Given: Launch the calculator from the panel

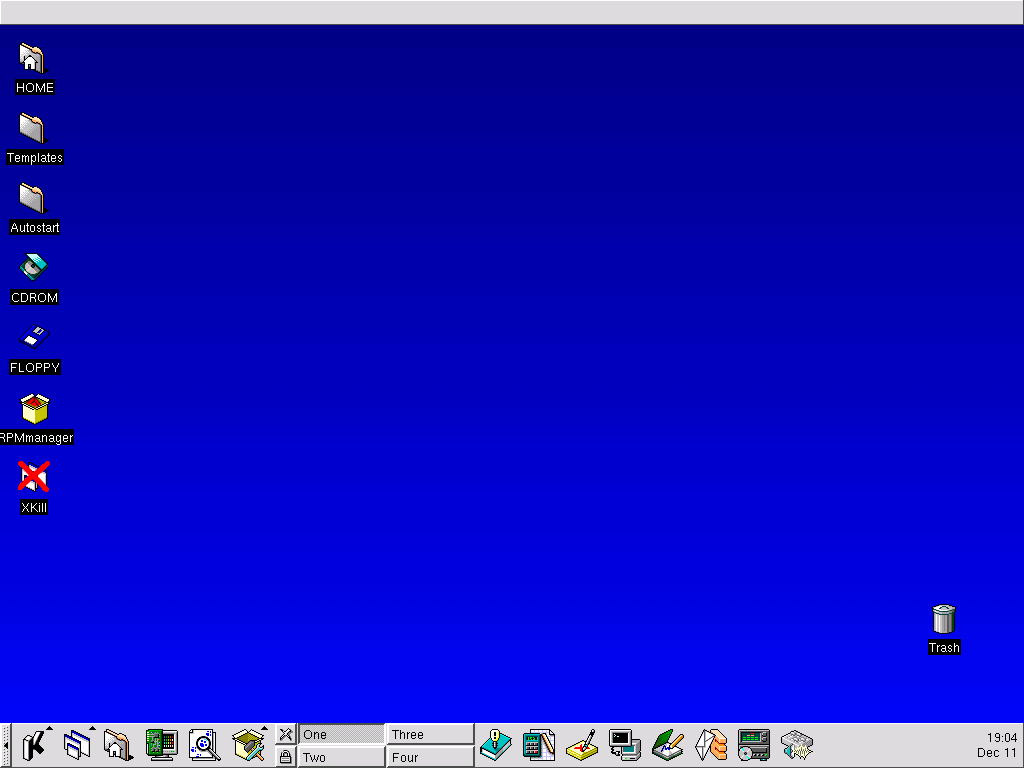Looking at the screenshot, I should 539,745.
